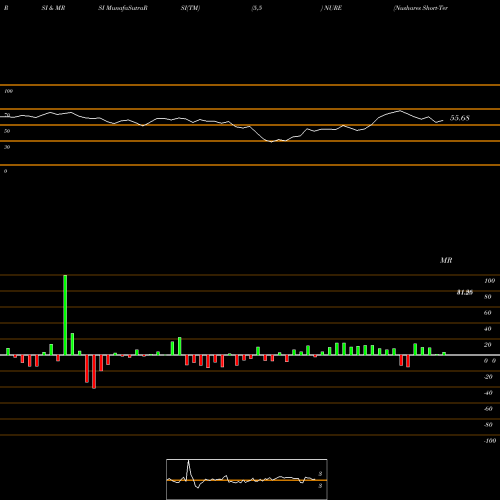This screenshot has width=500, height=500.
Task: Click the RSI axis label 0
Action: [x=5, y=171]
